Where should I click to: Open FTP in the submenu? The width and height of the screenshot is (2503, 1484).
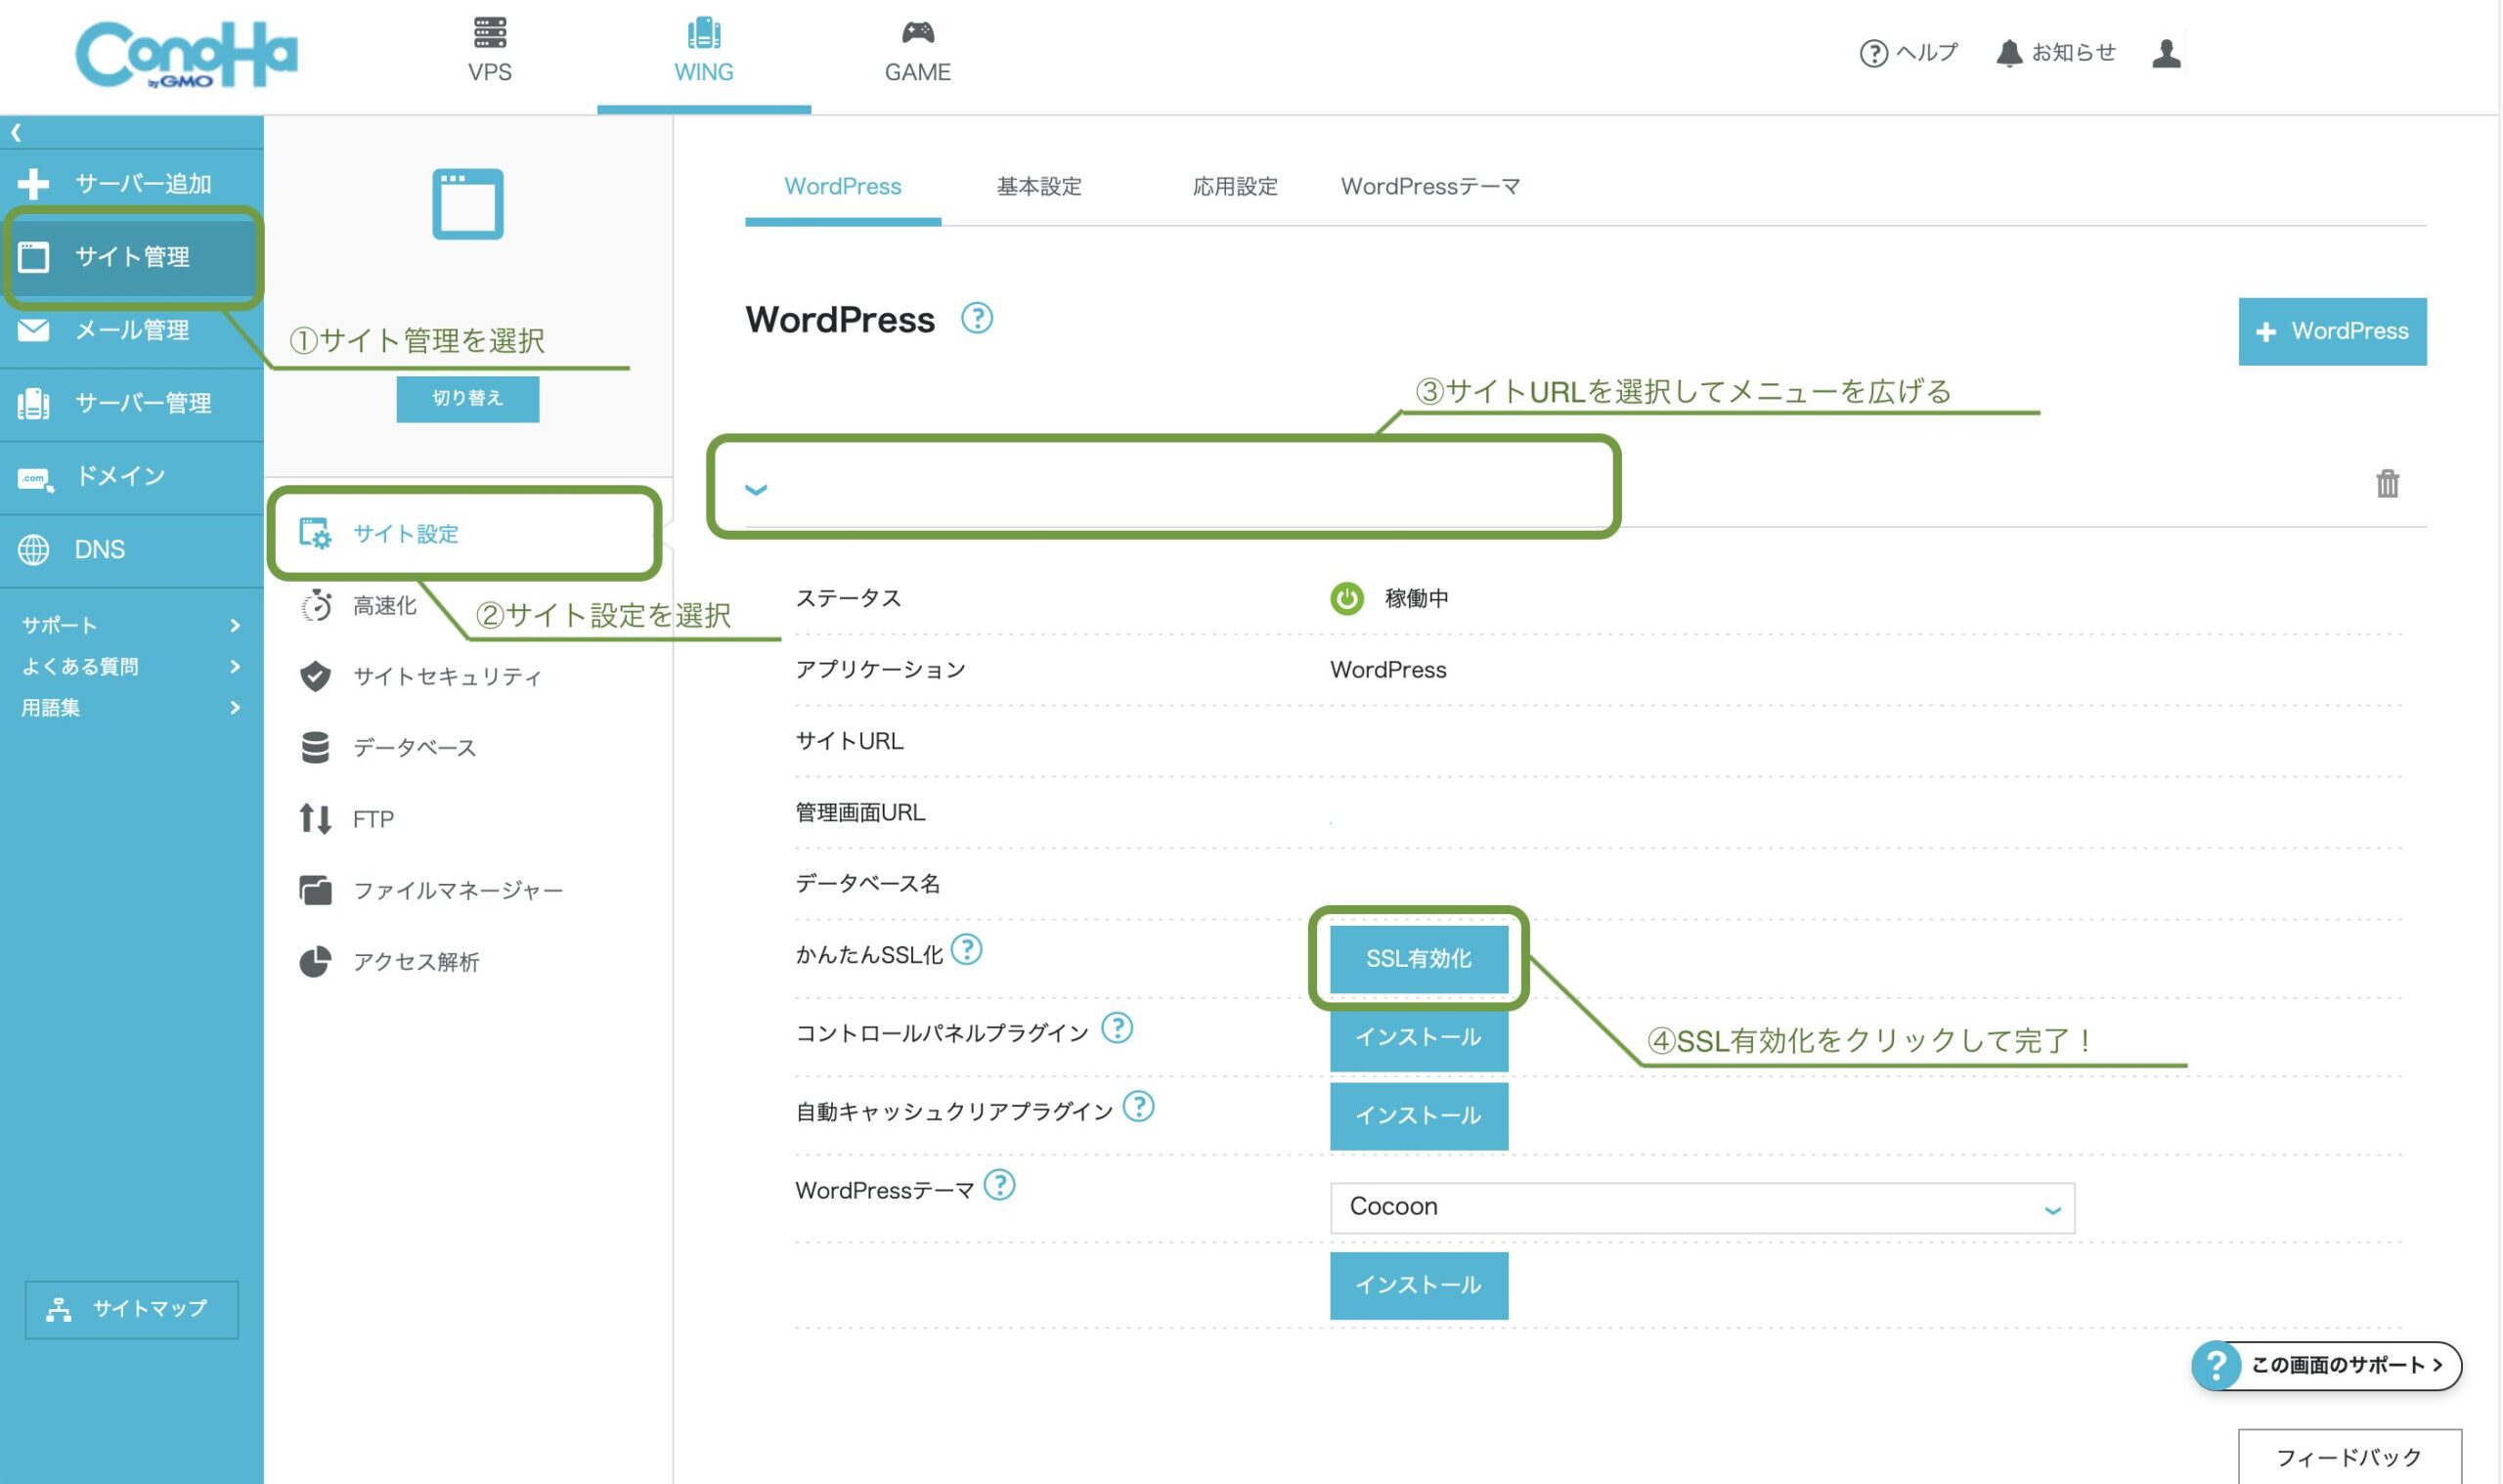coord(347,819)
